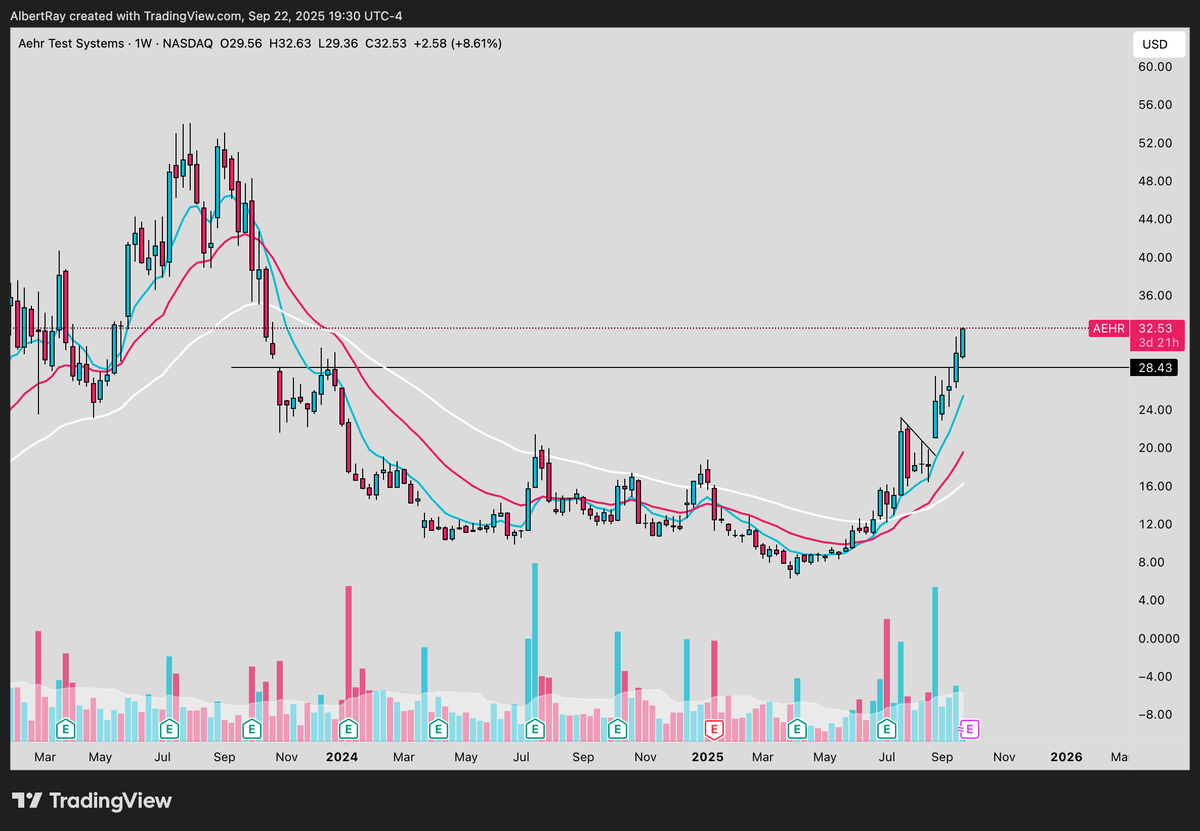Click the earnings badge under May 2024
The width and height of the screenshot is (1200, 831).
pyautogui.click(x=438, y=730)
